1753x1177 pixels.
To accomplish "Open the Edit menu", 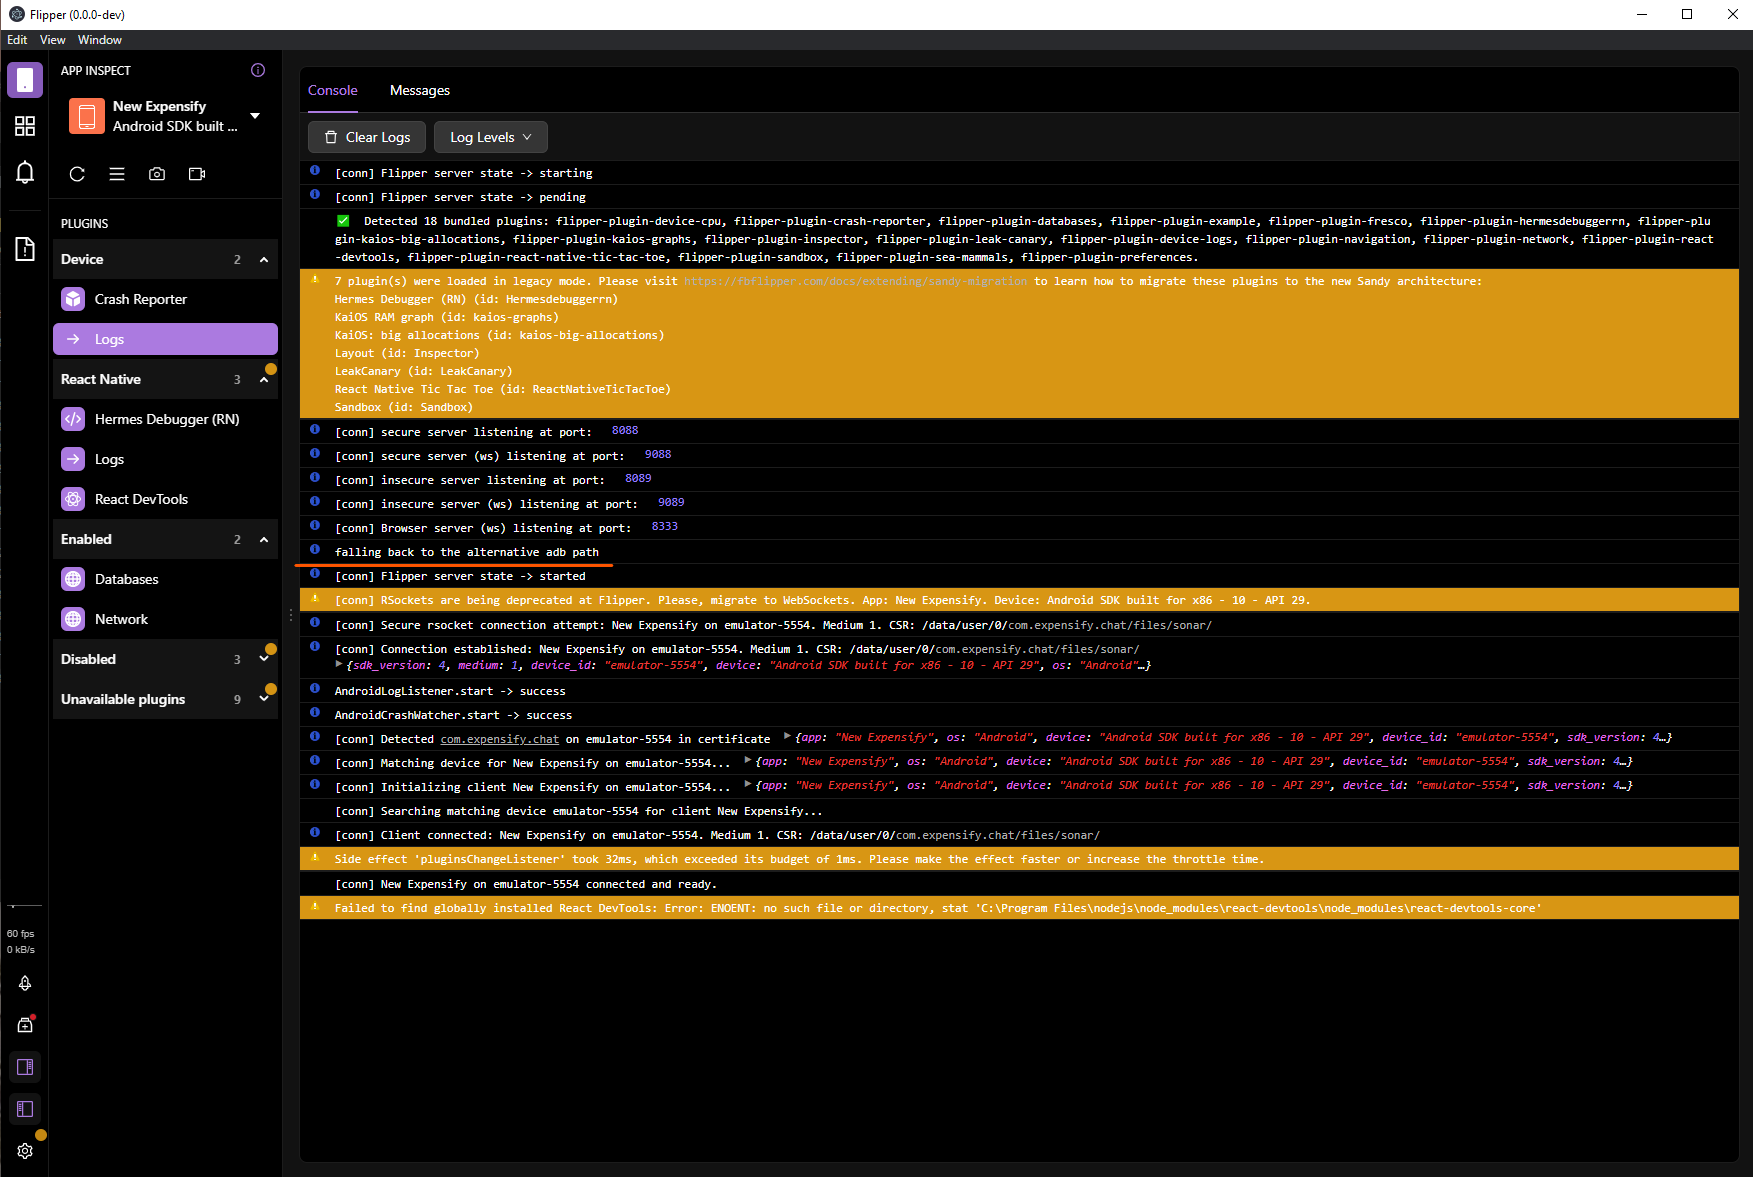I will click(x=17, y=40).
